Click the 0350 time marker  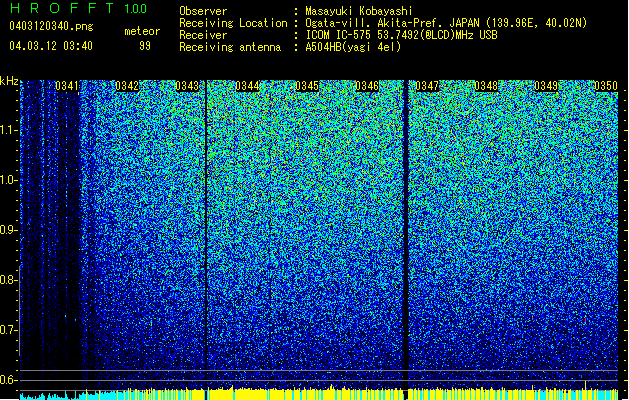tap(606, 86)
